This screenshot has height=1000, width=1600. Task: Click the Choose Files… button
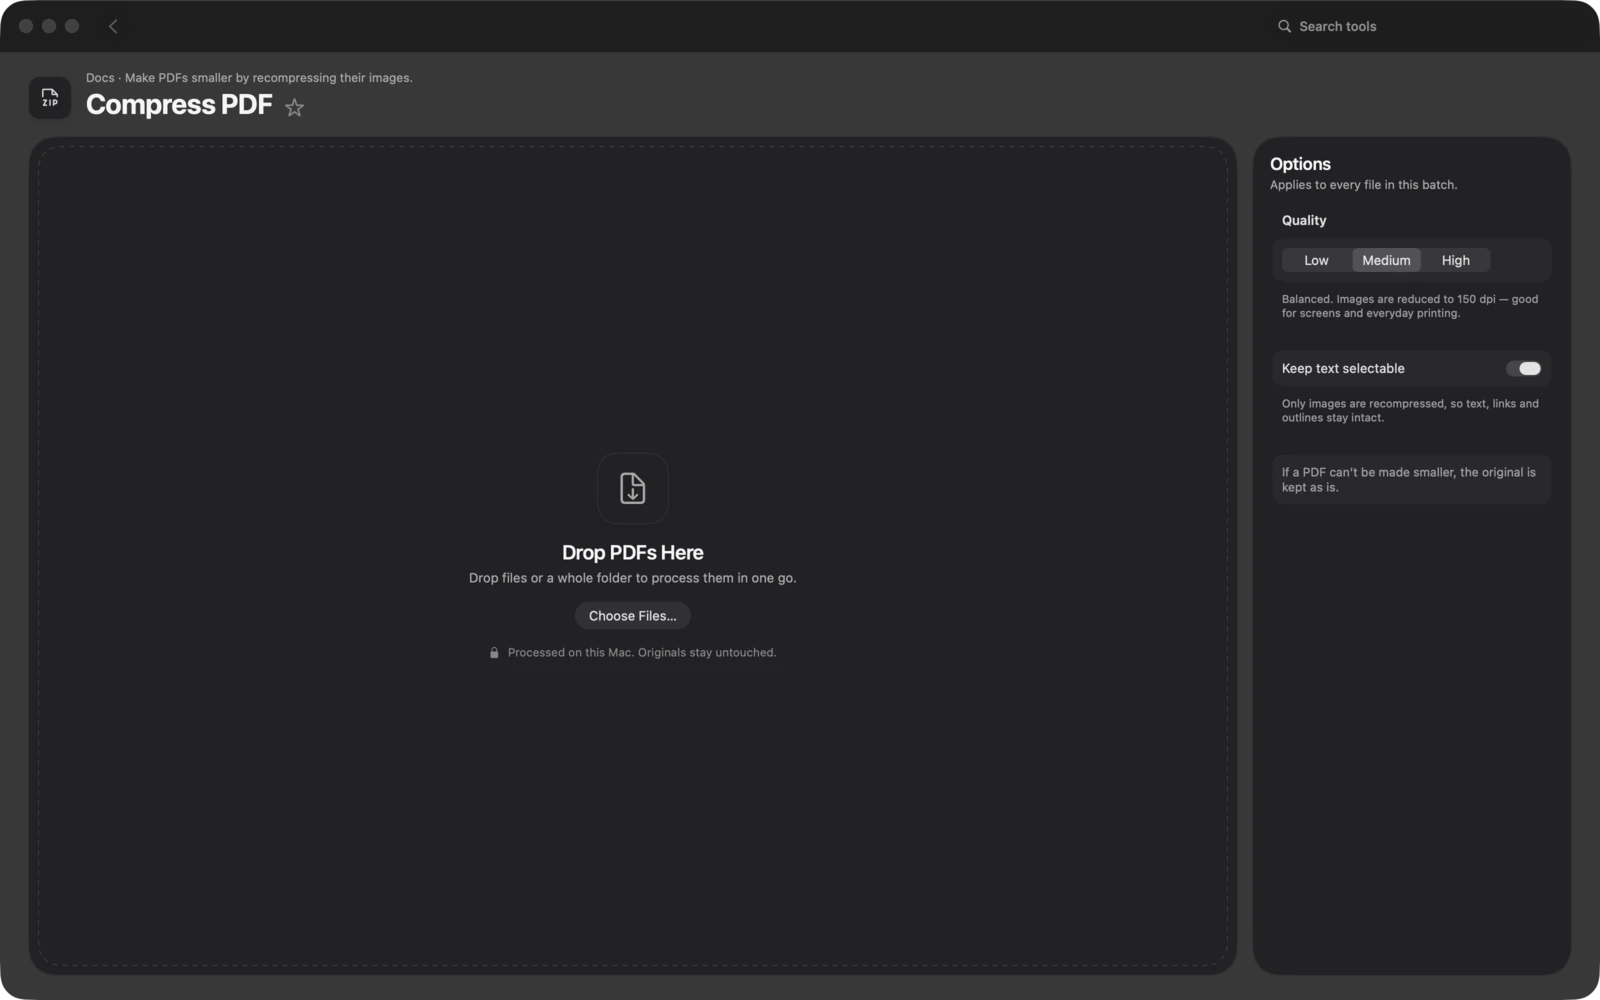pos(633,616)
